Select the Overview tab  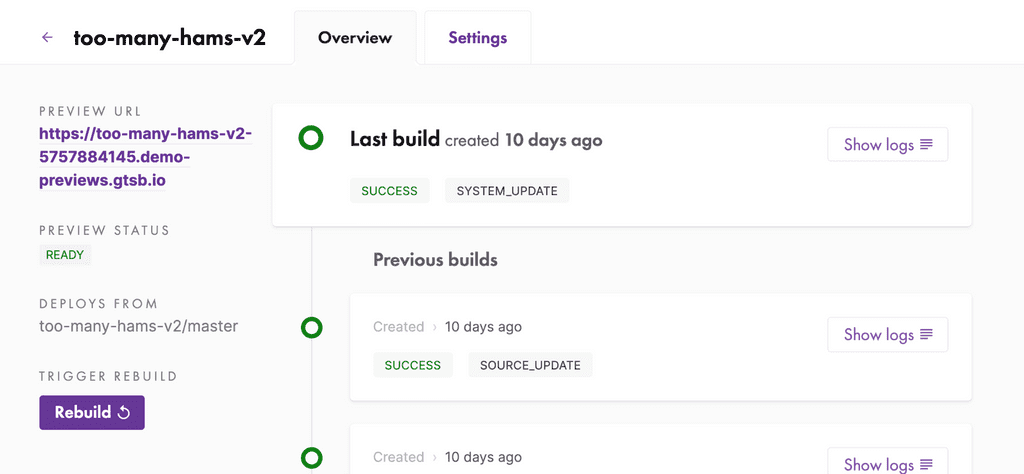[x=355, y=37]
